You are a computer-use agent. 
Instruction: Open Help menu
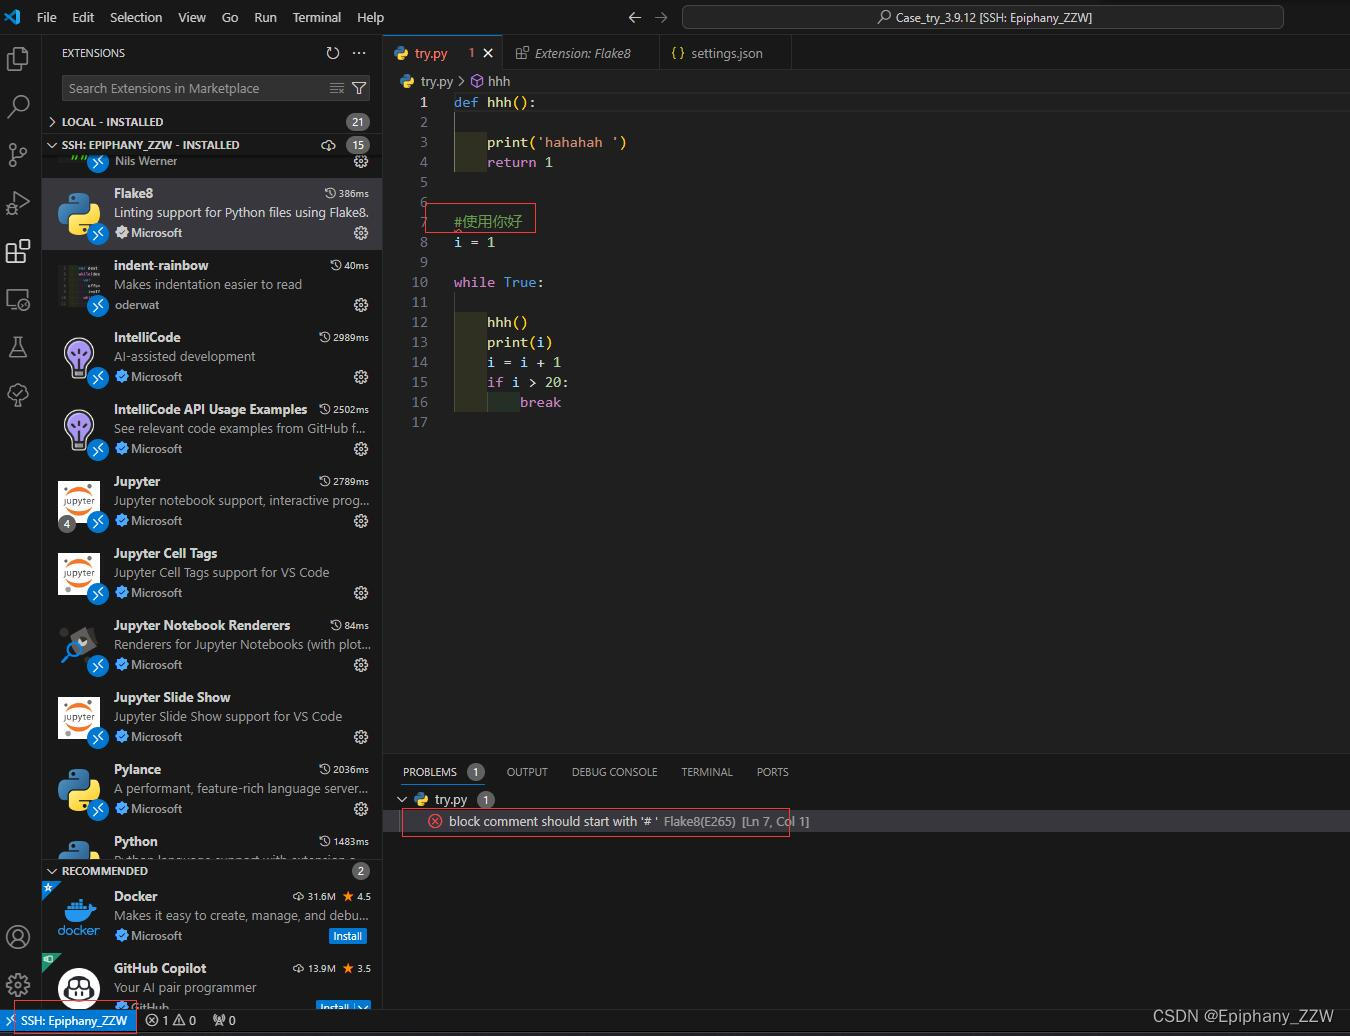tap(370, 17)
